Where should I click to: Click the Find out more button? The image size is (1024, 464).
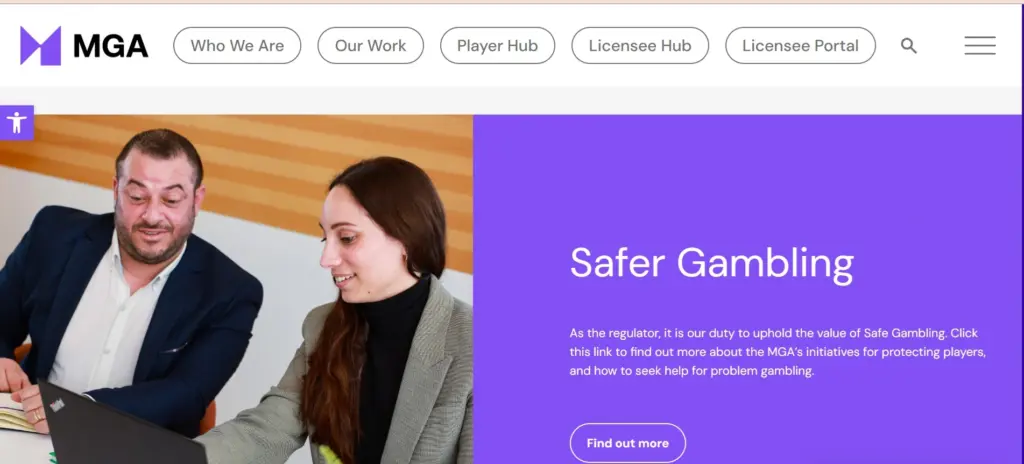tap(628, 443)
